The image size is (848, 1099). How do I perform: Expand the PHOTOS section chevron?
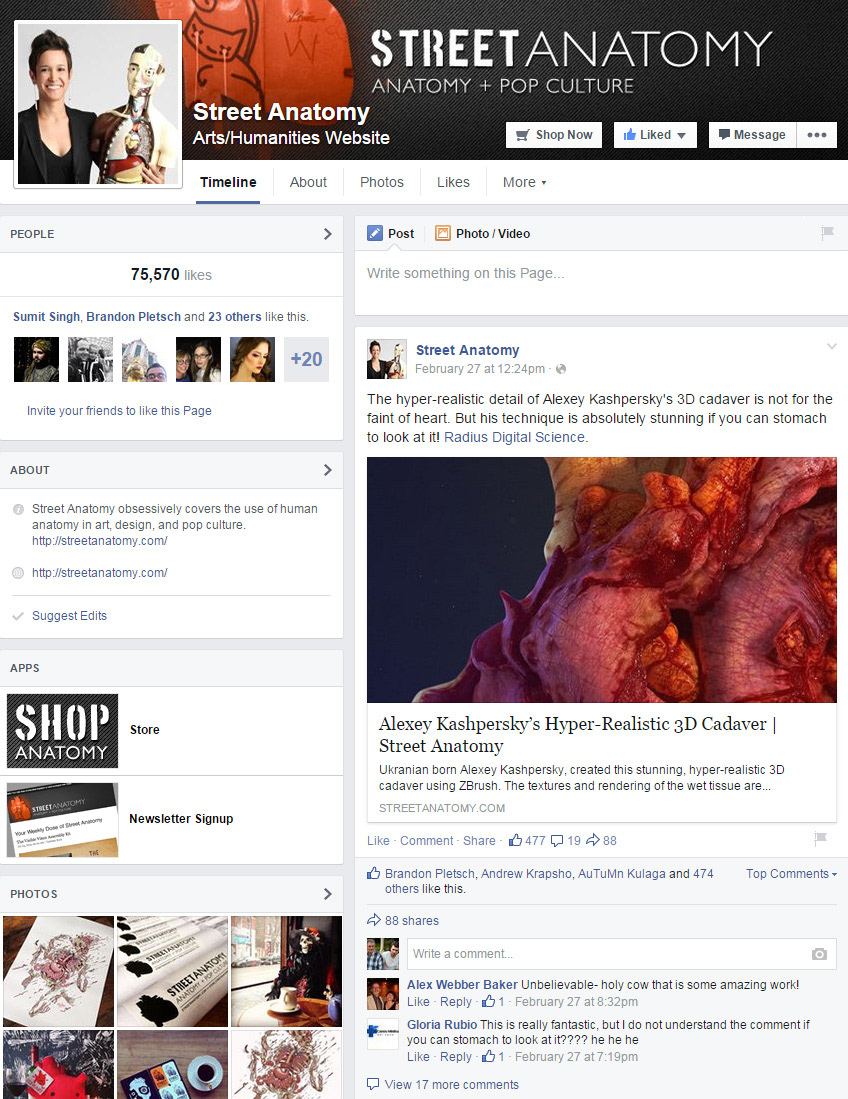pos(327,894)
